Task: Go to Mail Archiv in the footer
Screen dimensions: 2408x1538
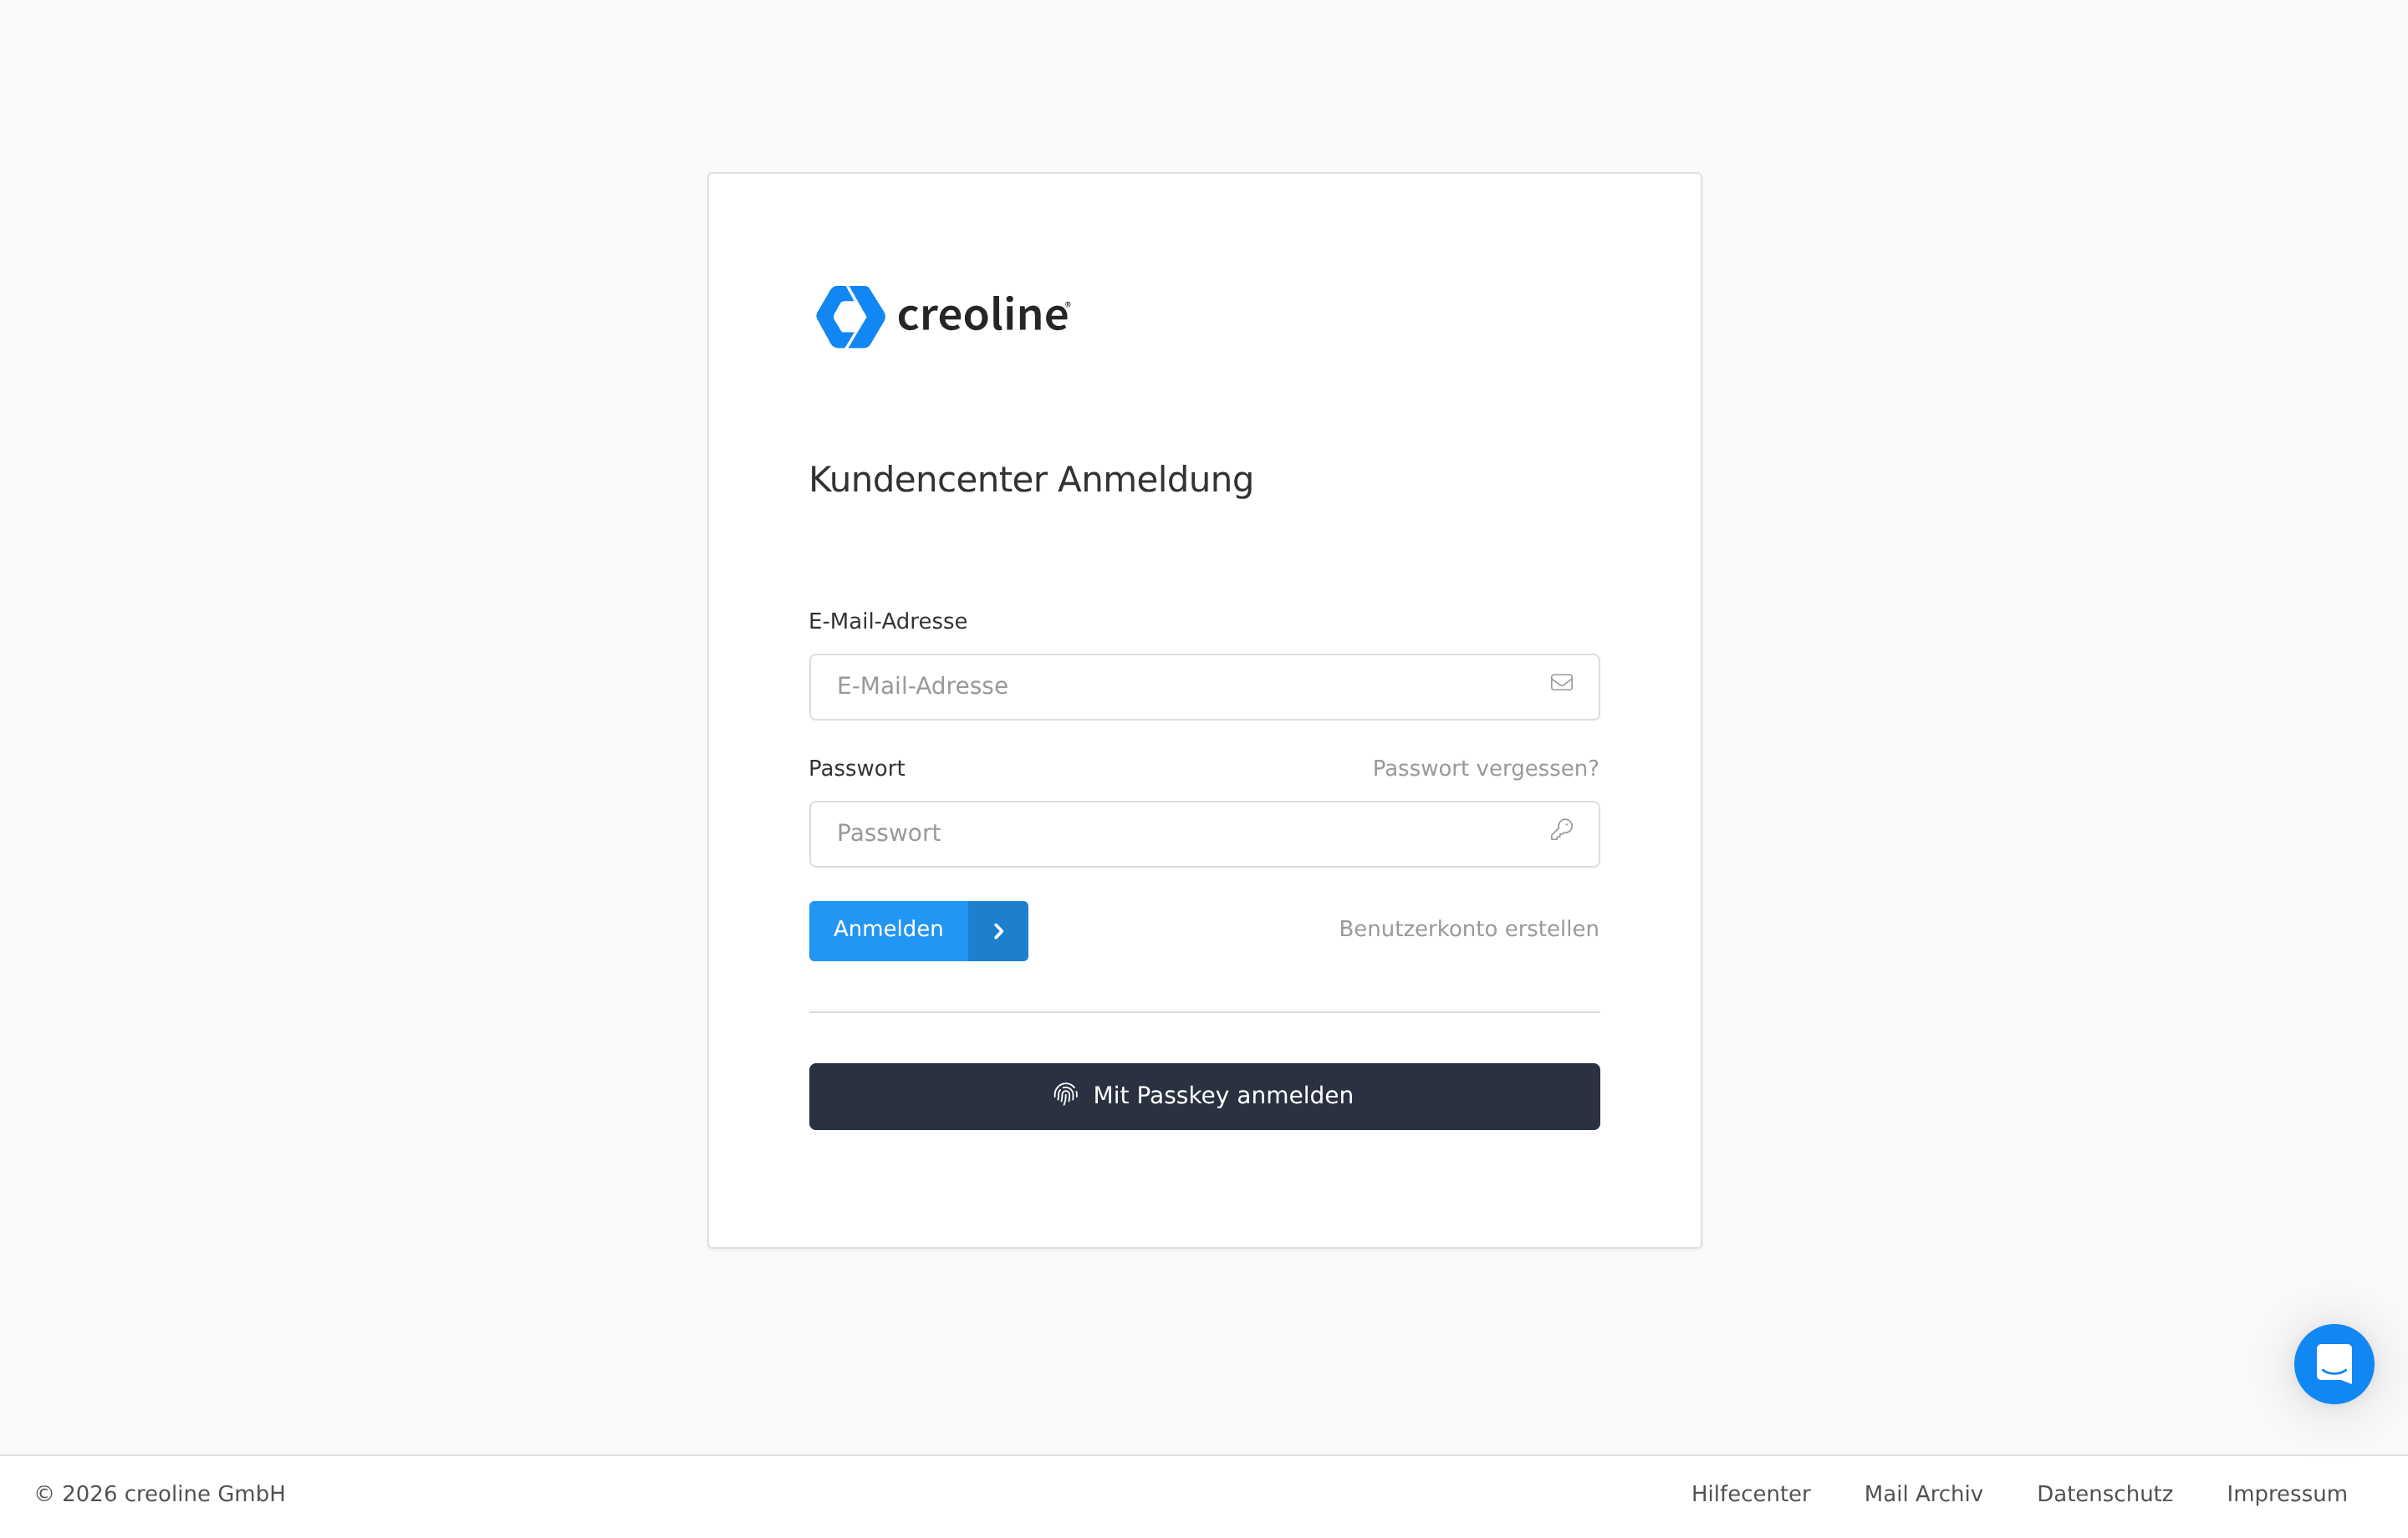Action: pyautogui.click(x=1923, y=1494)
